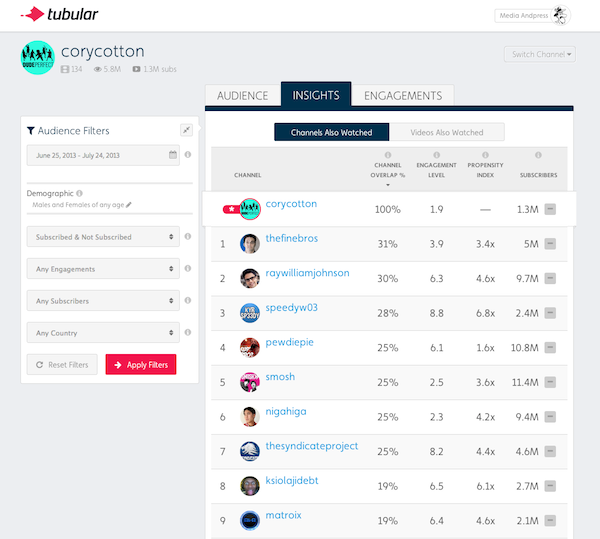Click info icon beside date range field
Screen dimensions: 600x539
(188, 155)
